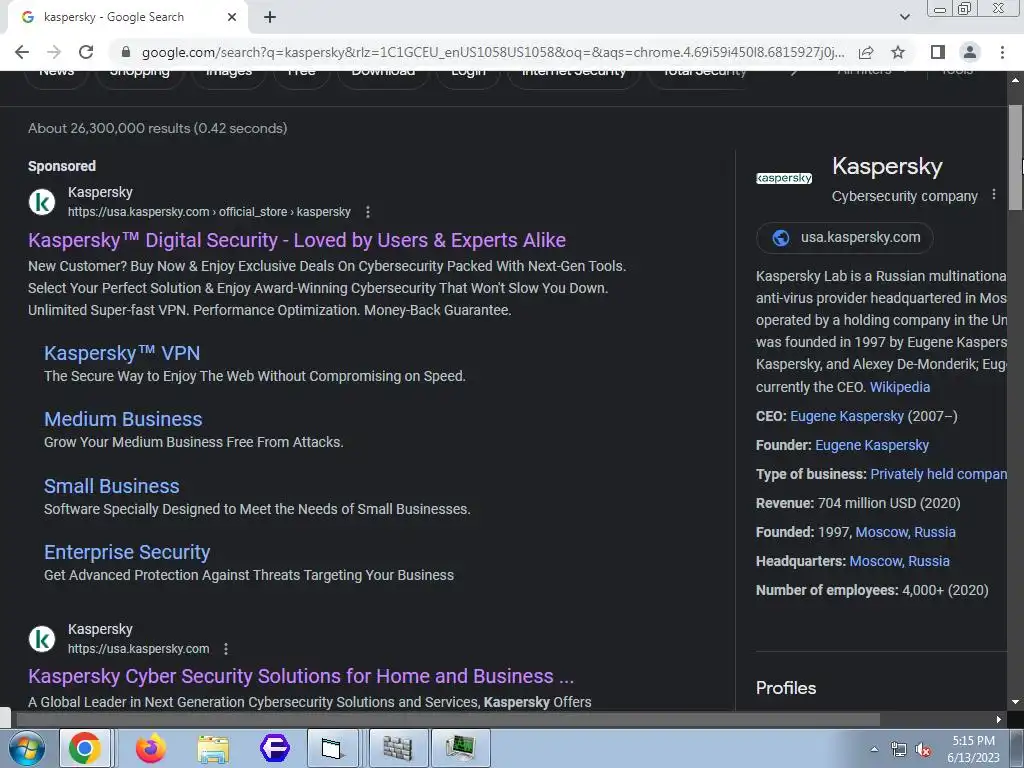Screen dimensions: 1024x768
Task: Bookmark this page with the star icon
Action: click(898, 52)
